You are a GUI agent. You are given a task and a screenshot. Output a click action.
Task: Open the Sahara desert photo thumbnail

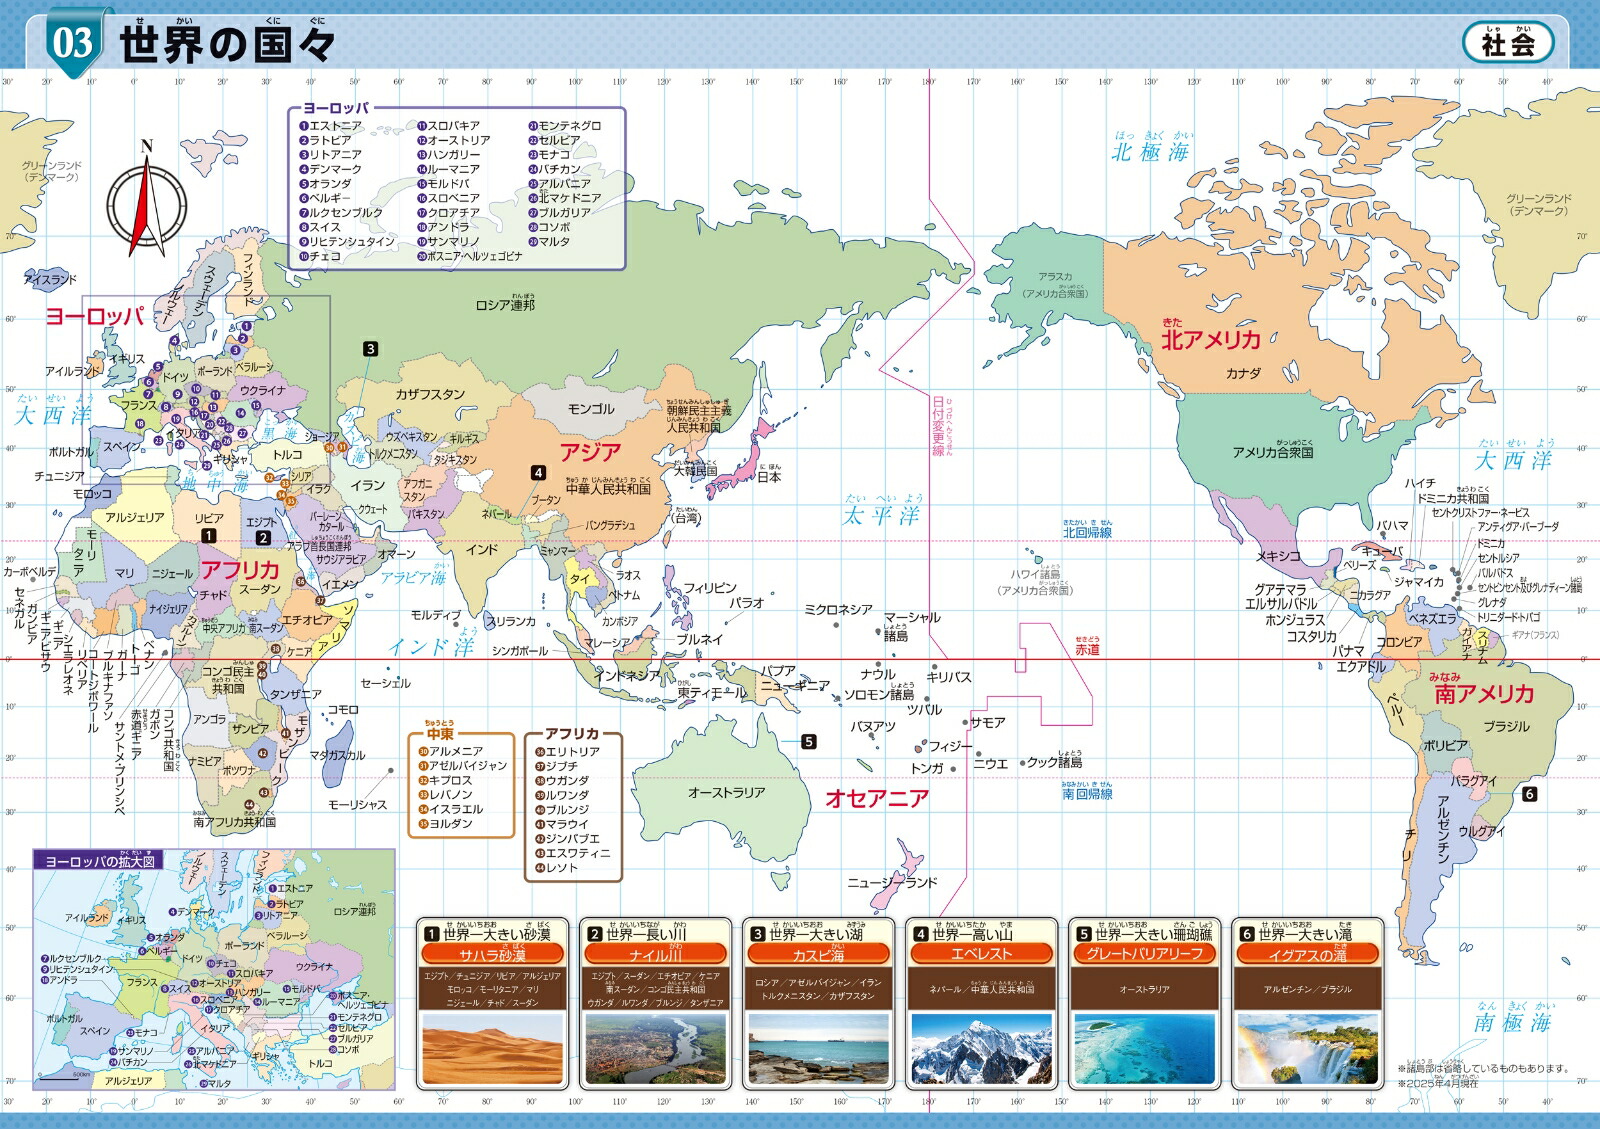click(x=492, y=1049)
